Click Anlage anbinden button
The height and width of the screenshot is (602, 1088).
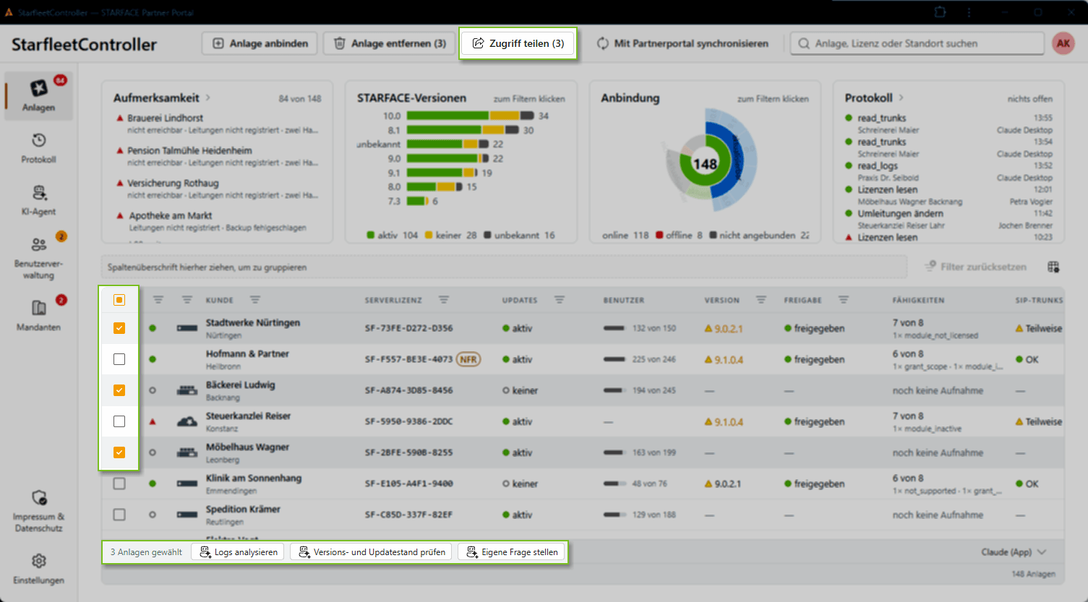click(260, 43)
